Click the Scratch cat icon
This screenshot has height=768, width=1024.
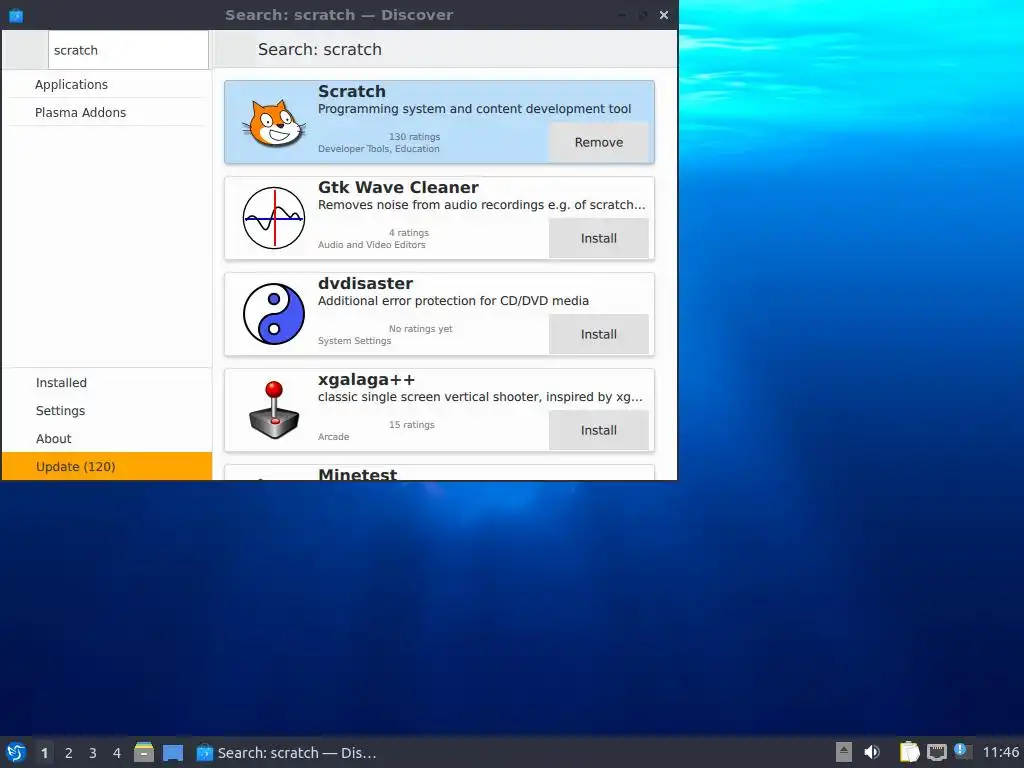[274, 123]
